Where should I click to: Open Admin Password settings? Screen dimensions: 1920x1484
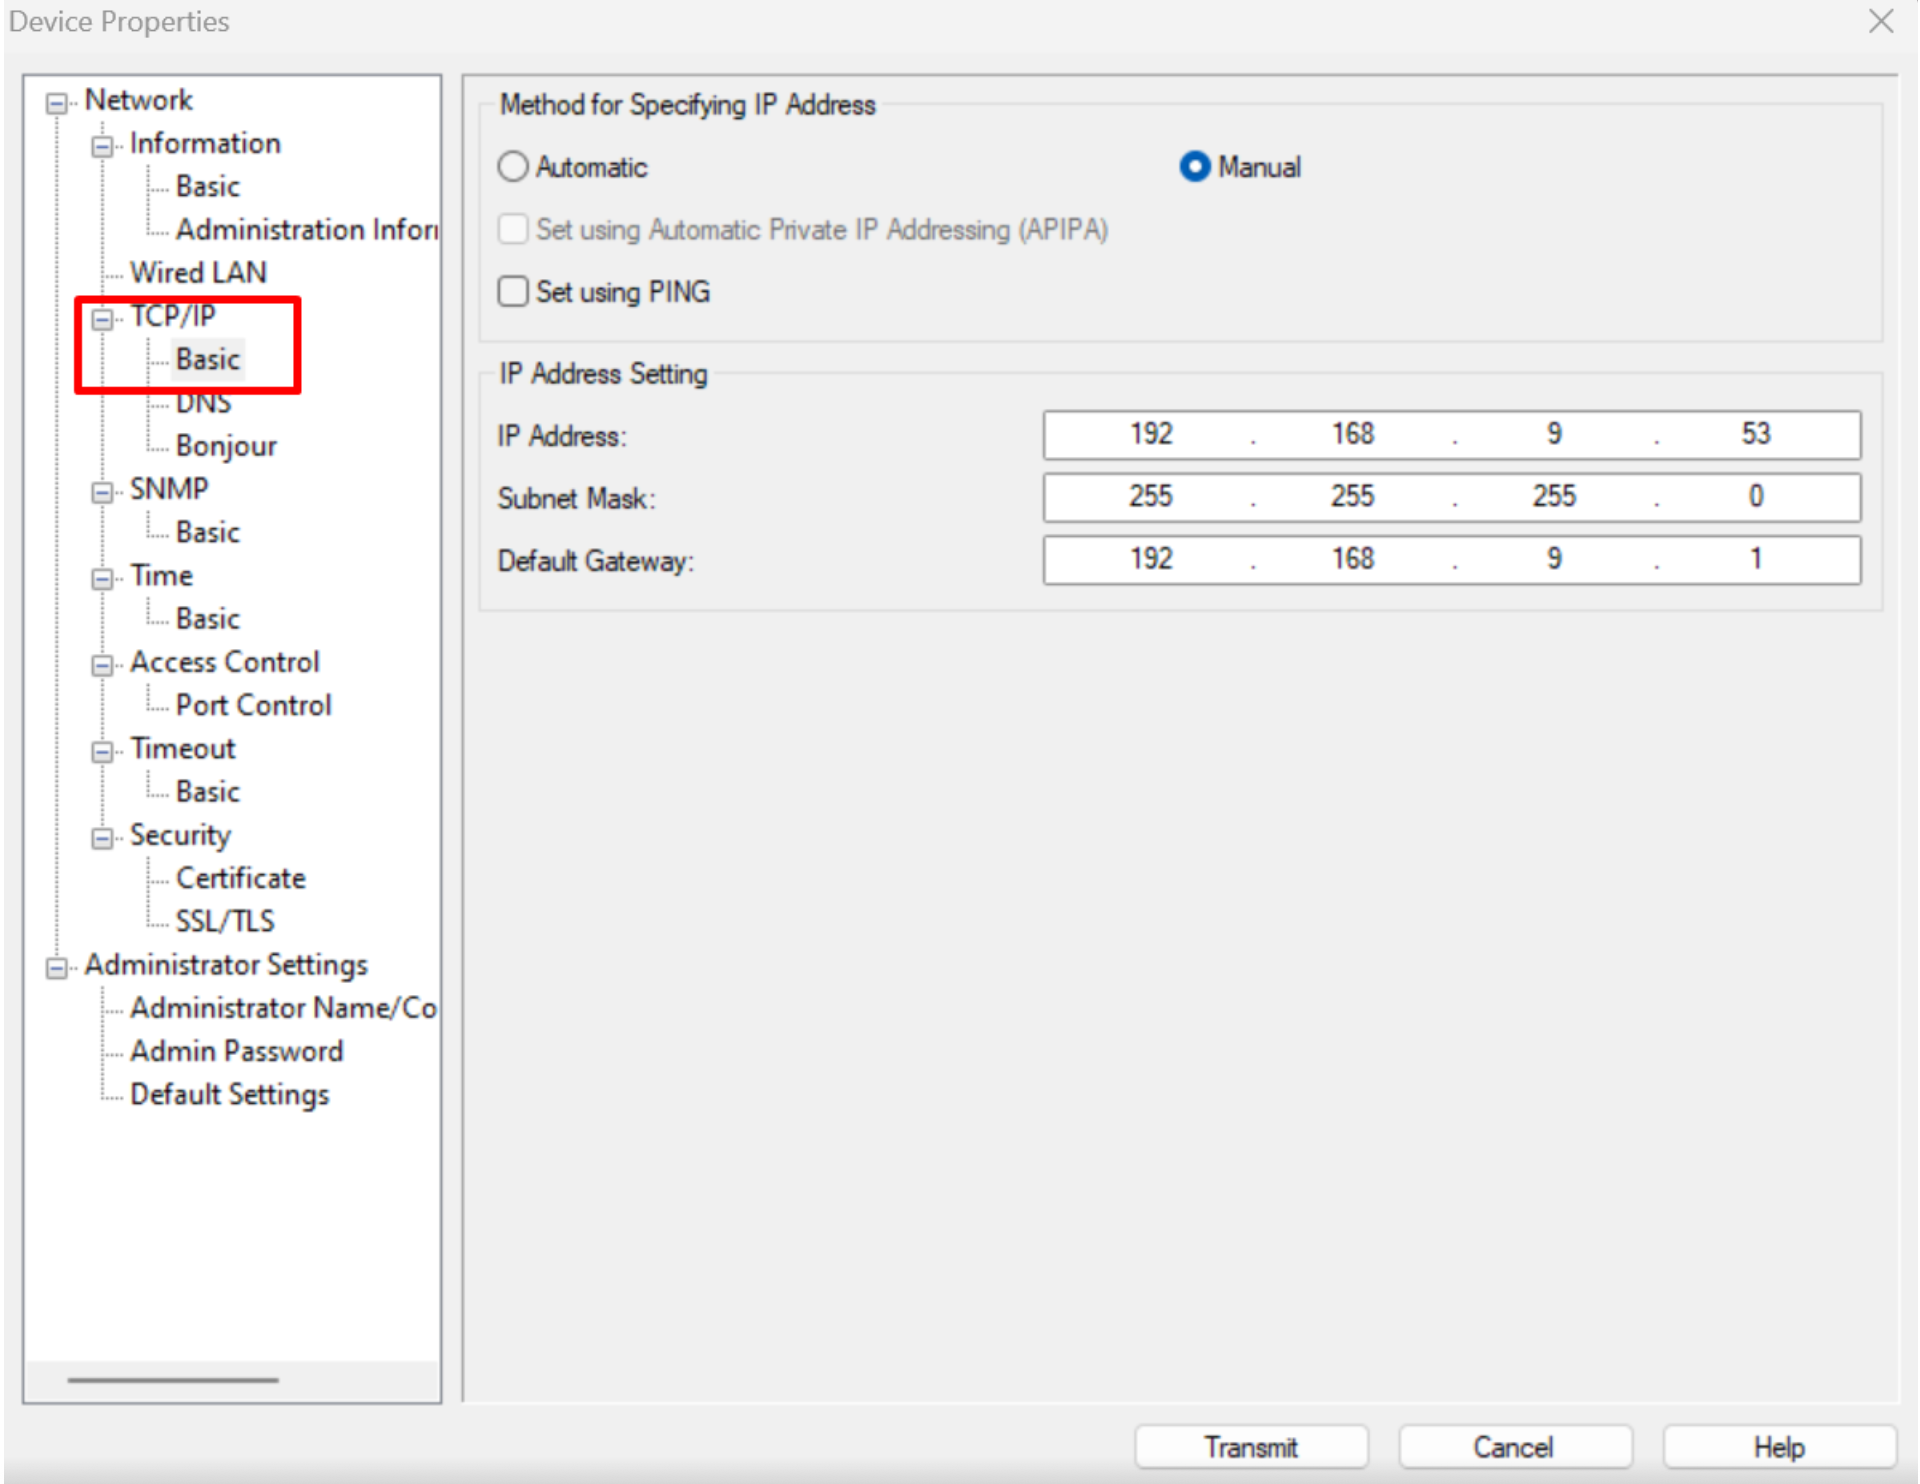point(236,1051)
